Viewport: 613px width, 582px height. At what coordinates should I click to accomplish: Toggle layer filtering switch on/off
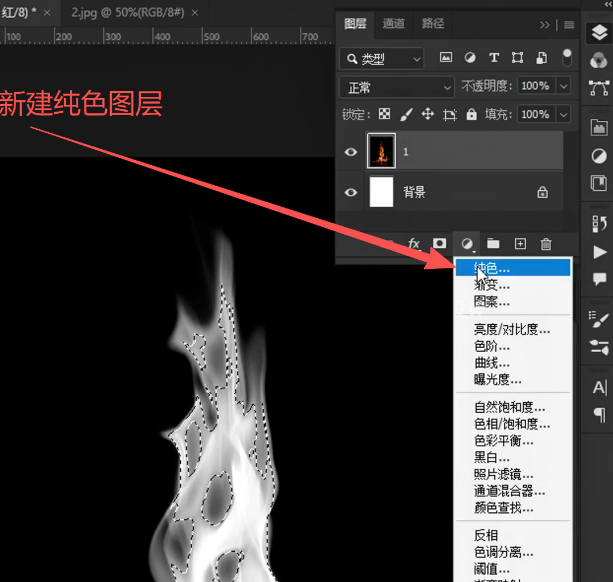(x=566, y=57)
